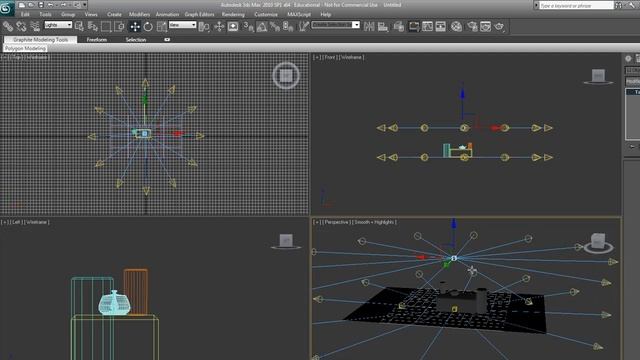Open the View reference coordinate dropdown

tap(182, 25)
